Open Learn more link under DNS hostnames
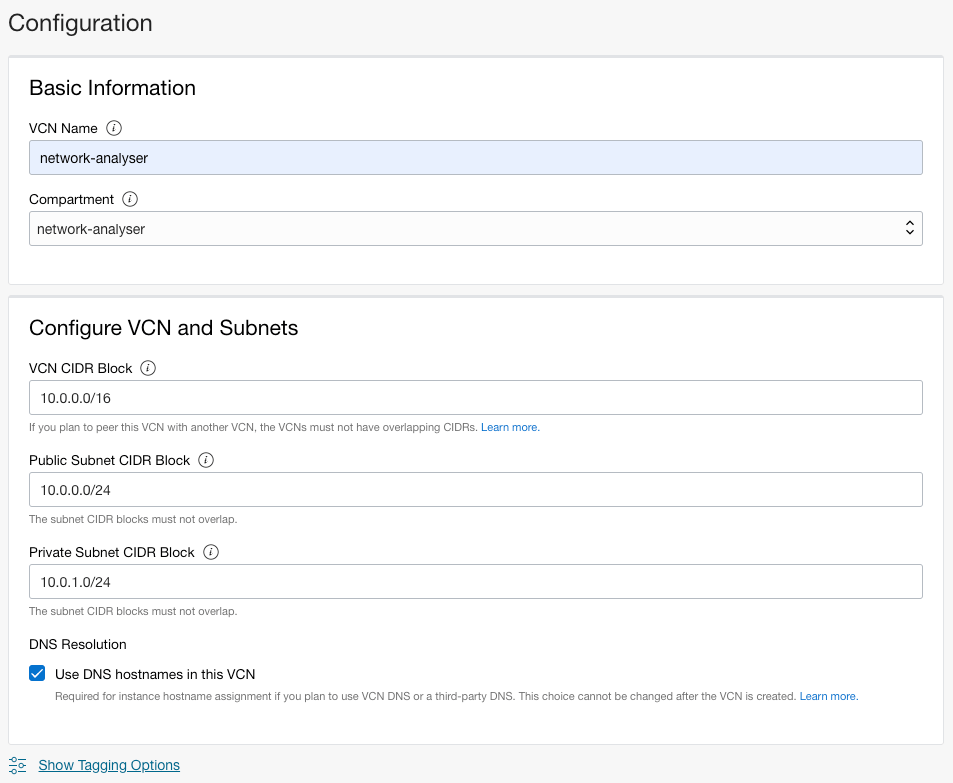Screen dimensions: 953x783 (828, 696)
